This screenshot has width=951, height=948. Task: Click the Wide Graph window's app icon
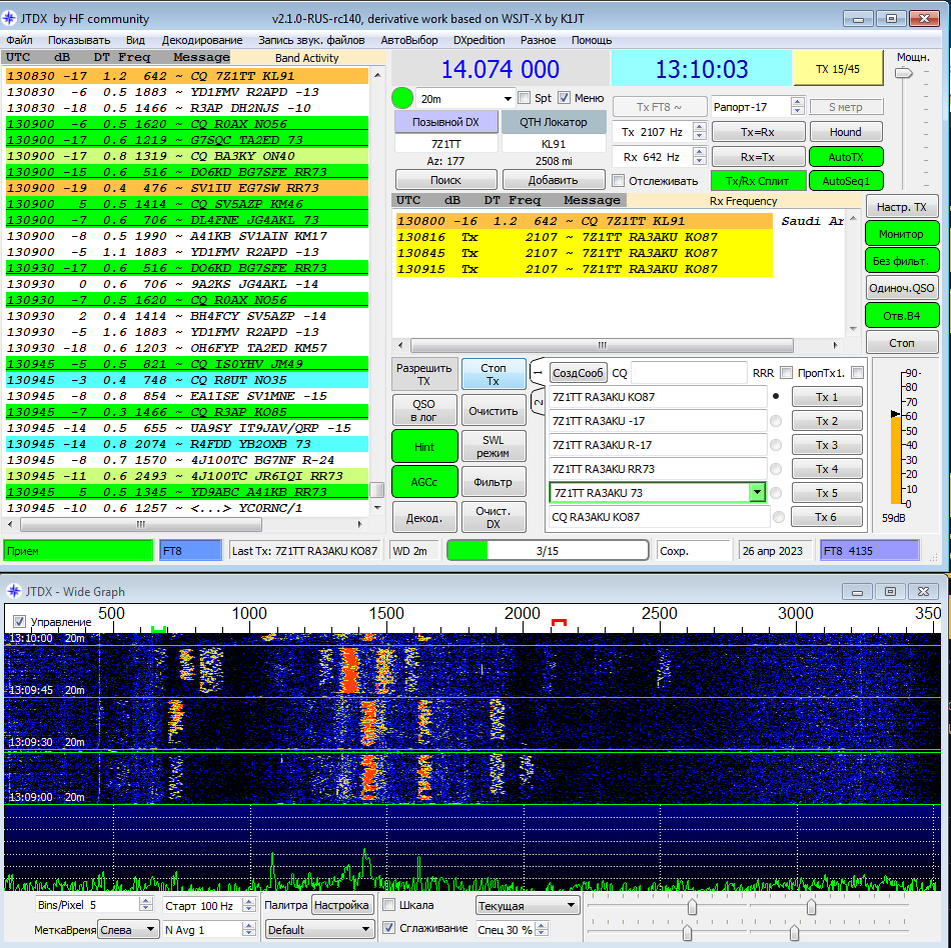pyautogui.click(x=13, y=591)
